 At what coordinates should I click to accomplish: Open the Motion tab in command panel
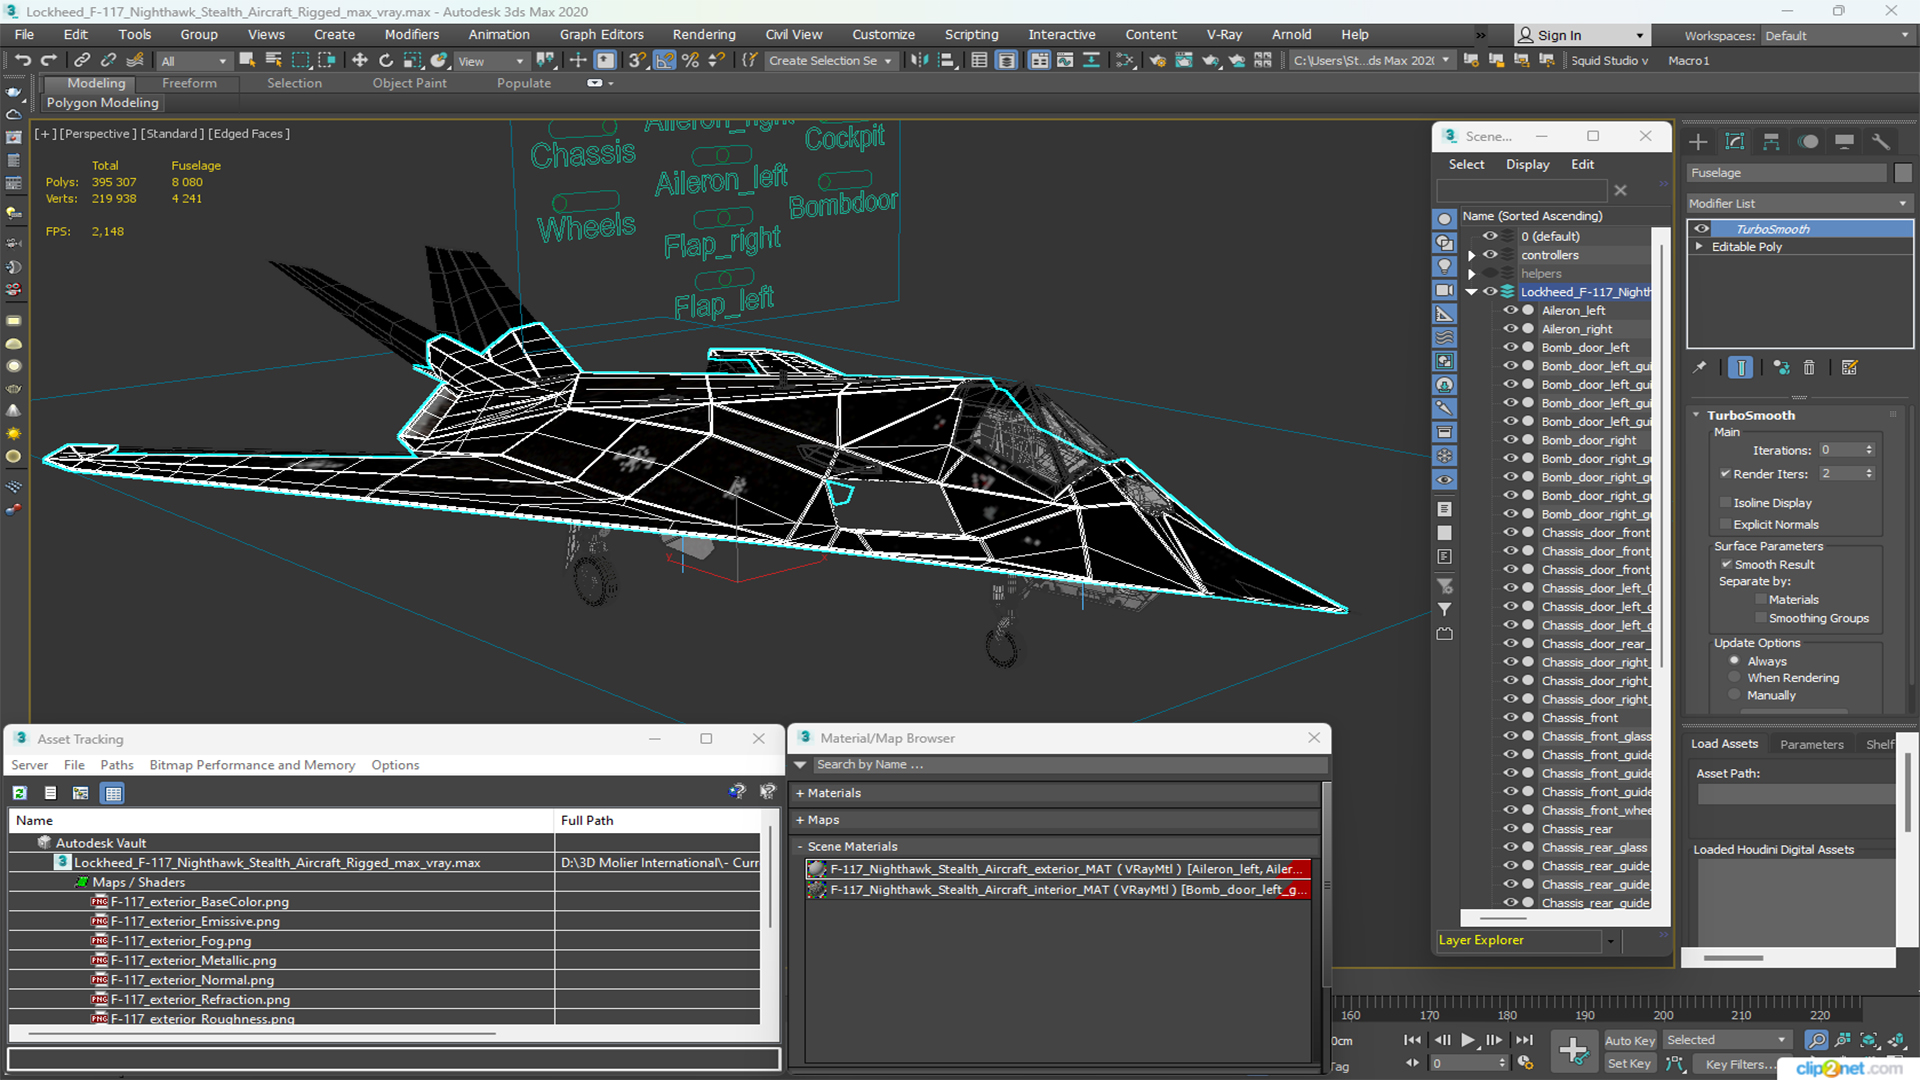click(1808, 142)
